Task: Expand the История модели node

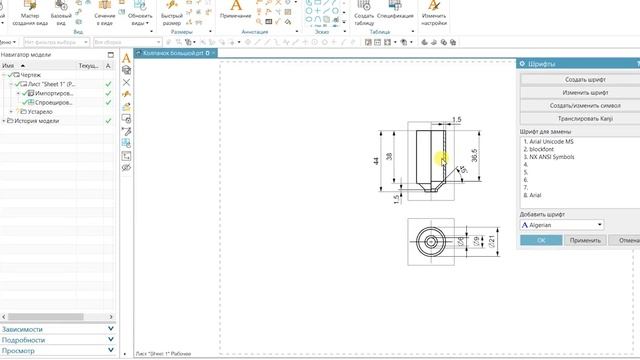Action: (x=4, y=121)
